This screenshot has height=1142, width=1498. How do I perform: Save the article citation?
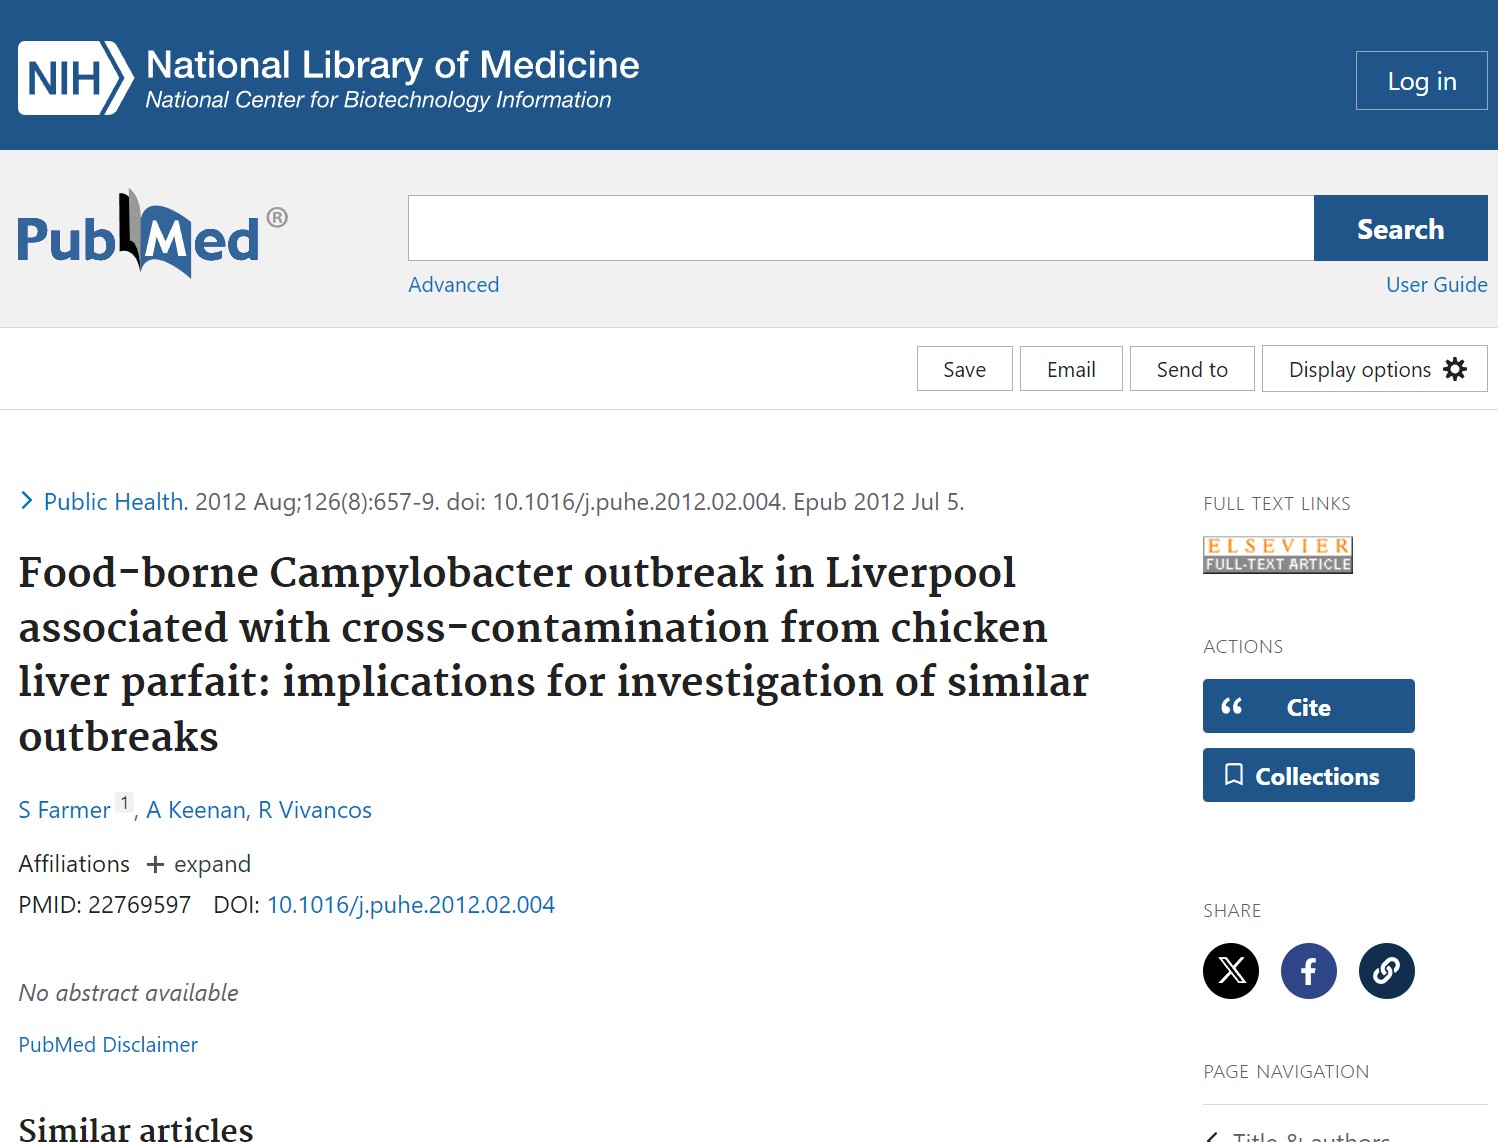click(x=963, y=368)
